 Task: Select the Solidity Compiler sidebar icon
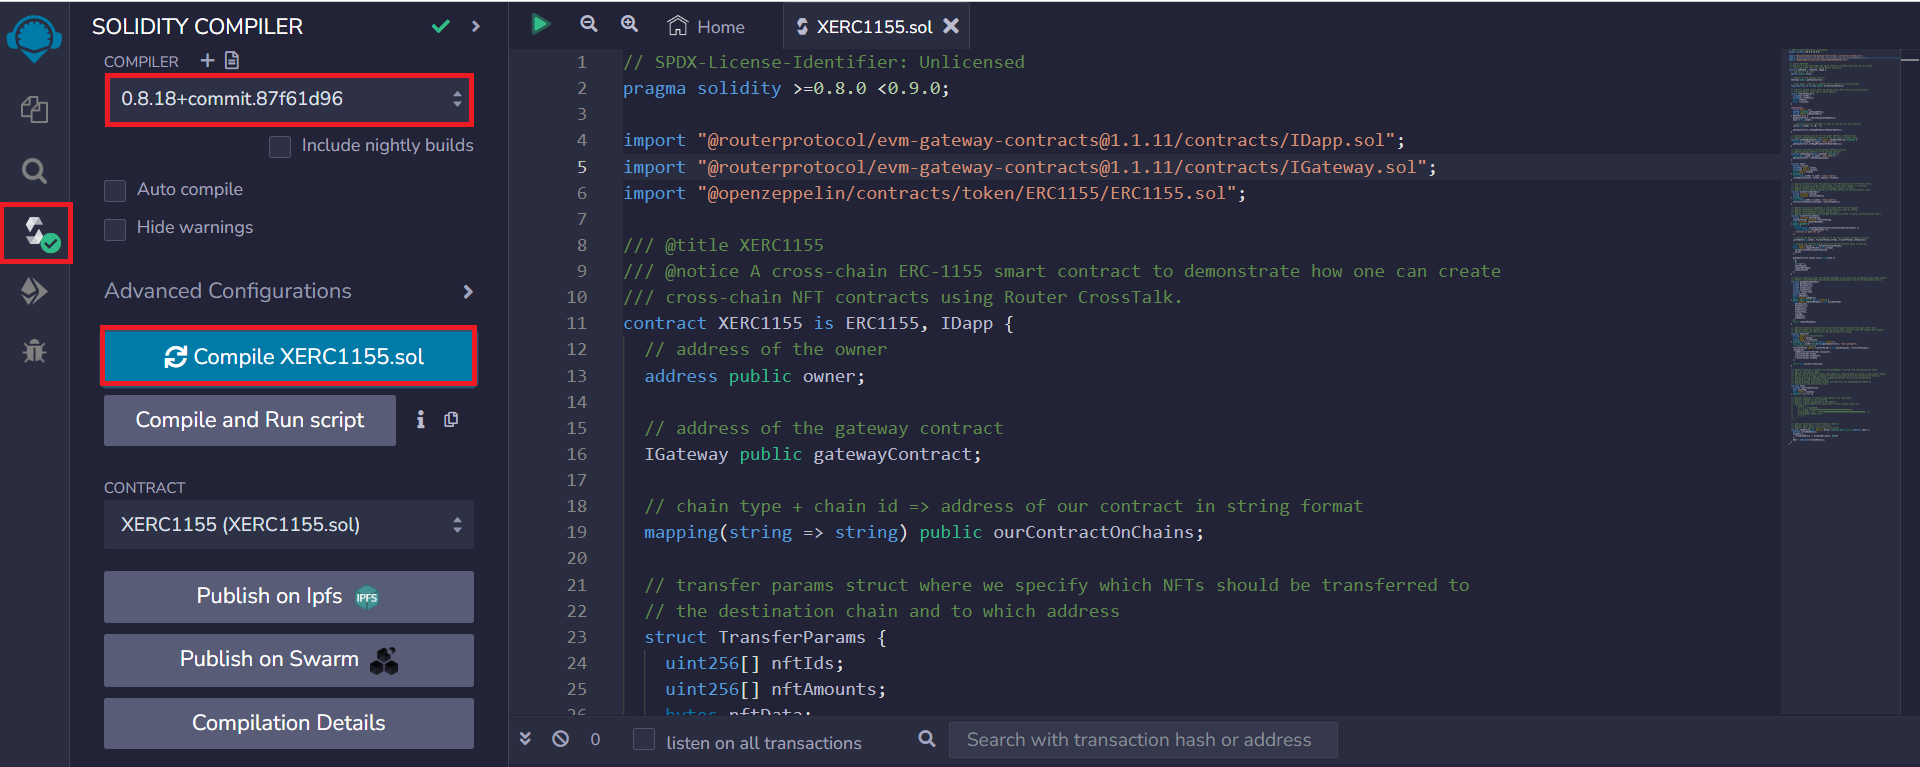pos(36,233)
